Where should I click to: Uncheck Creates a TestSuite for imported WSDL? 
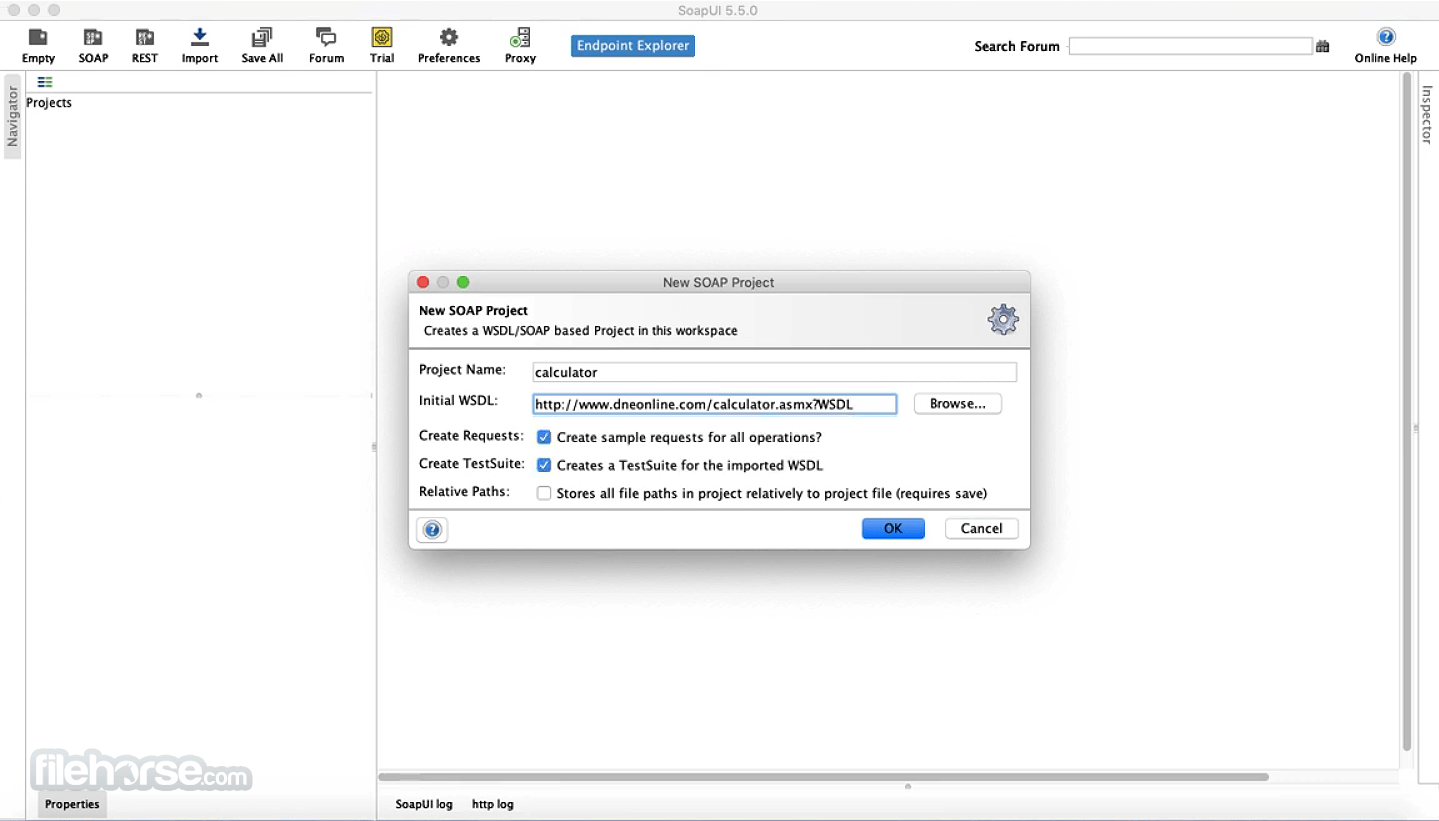coord(544,465)
